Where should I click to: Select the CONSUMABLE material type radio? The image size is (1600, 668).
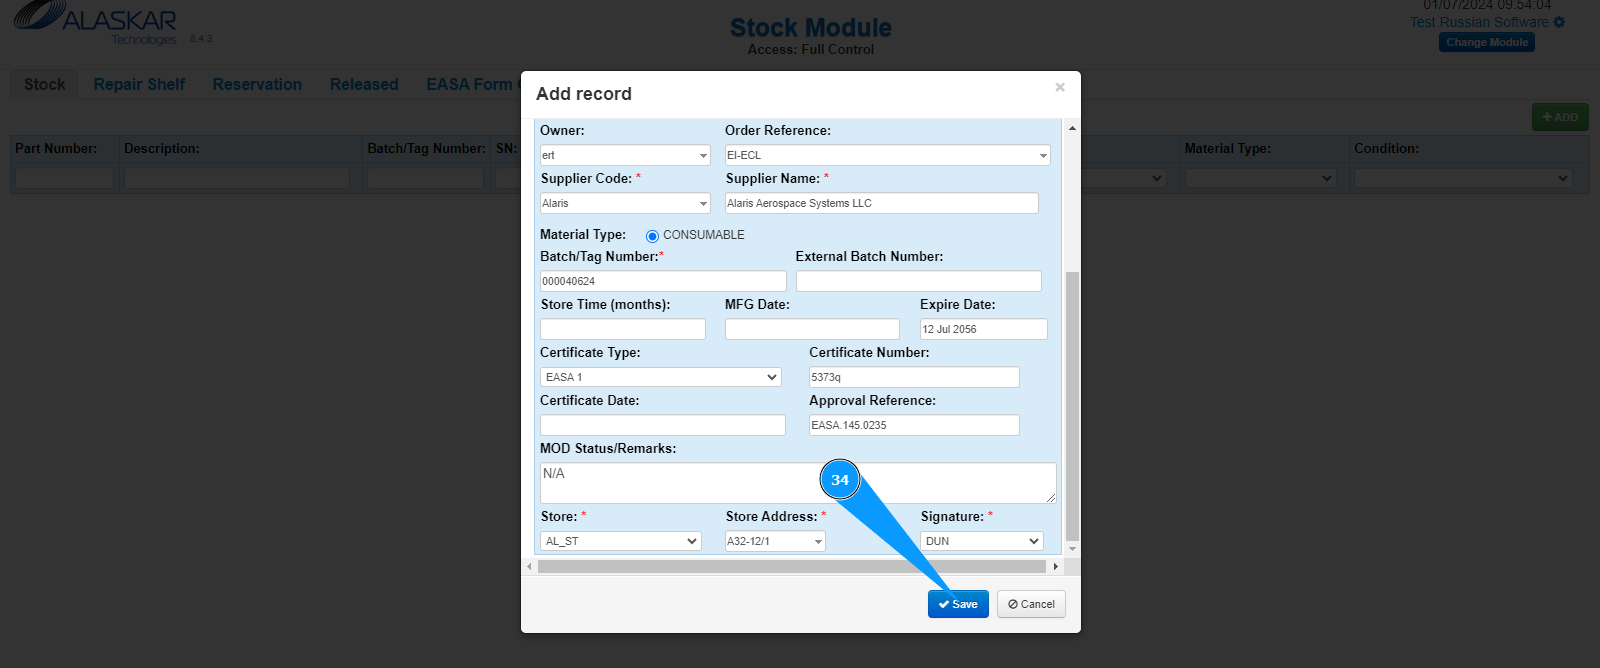652,236
